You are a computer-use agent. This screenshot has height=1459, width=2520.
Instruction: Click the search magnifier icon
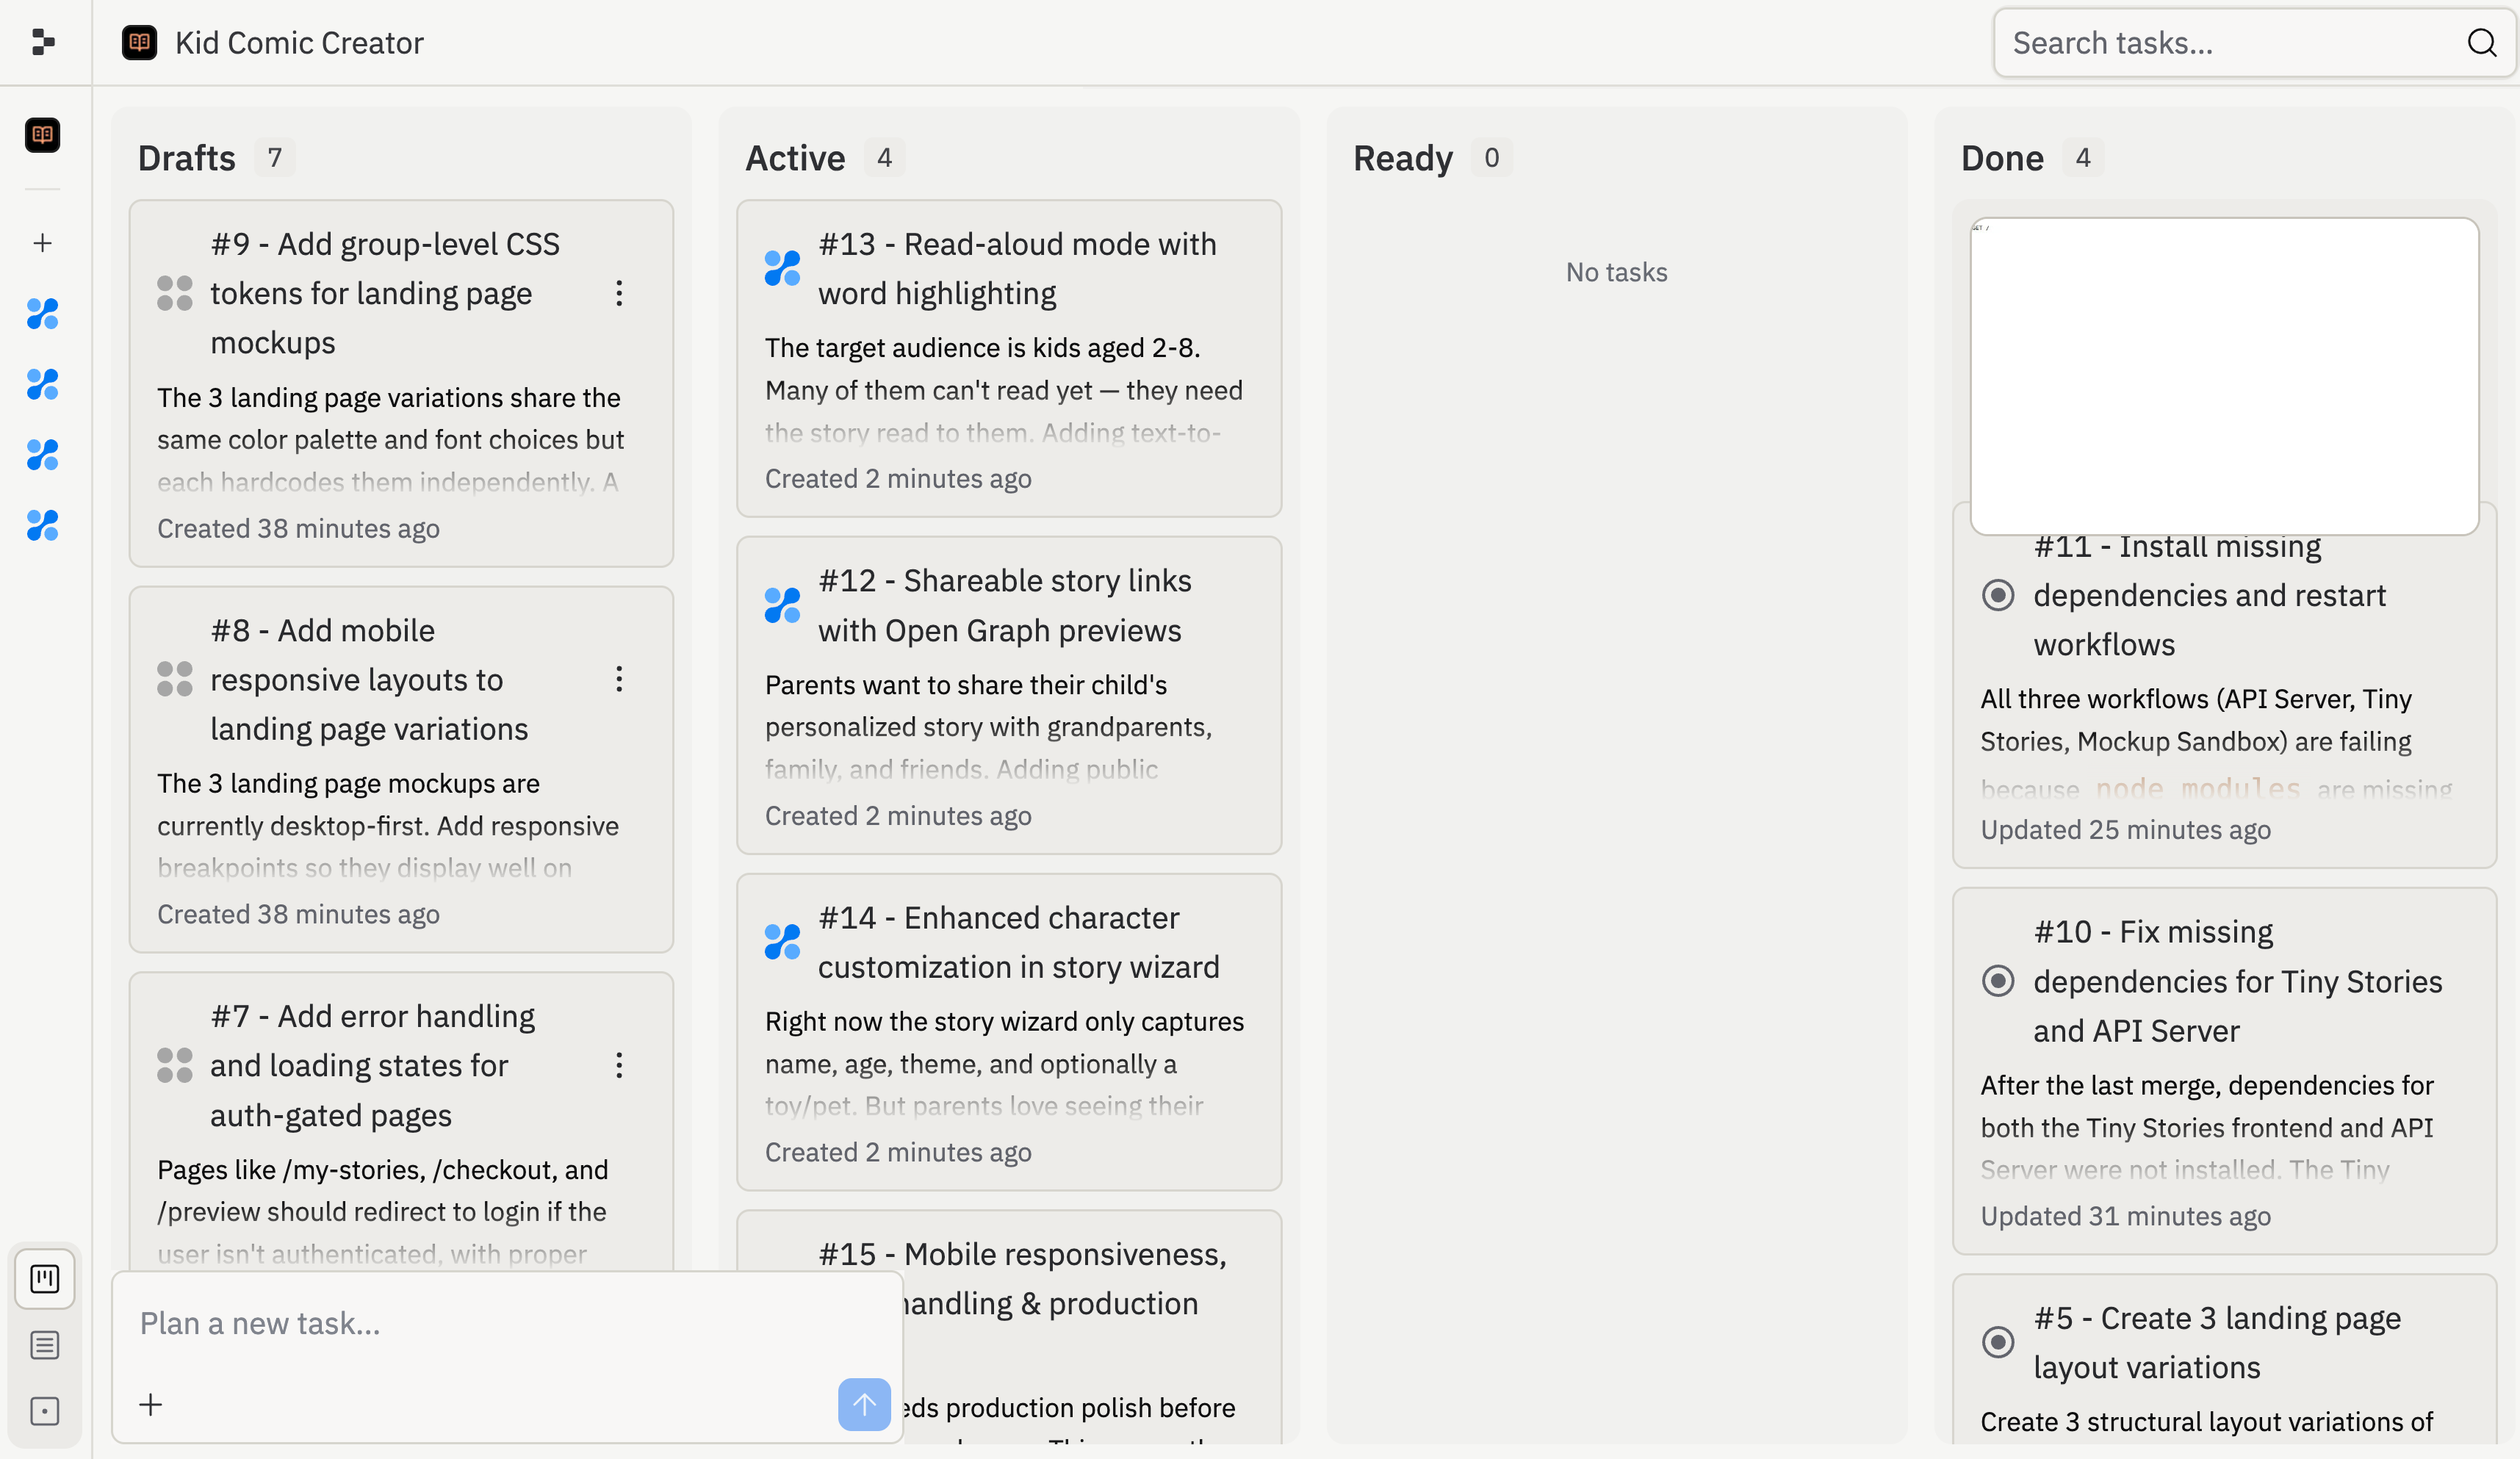coord(2482,42)
